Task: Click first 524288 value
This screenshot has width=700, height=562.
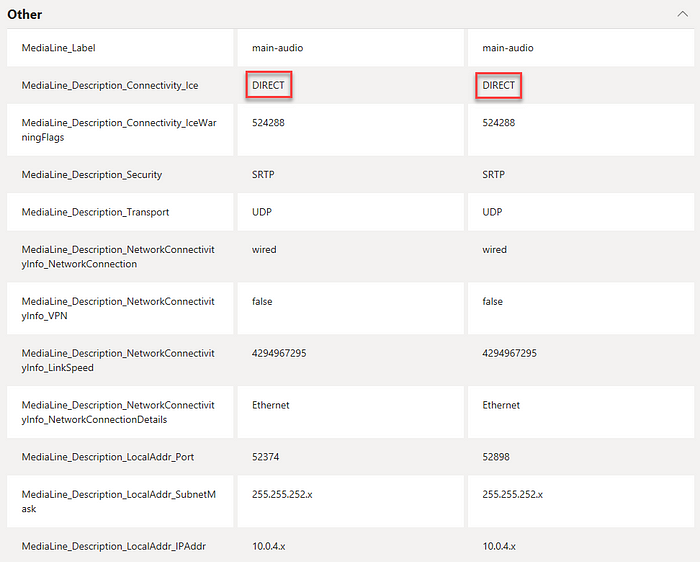Action: pos(268,123)
